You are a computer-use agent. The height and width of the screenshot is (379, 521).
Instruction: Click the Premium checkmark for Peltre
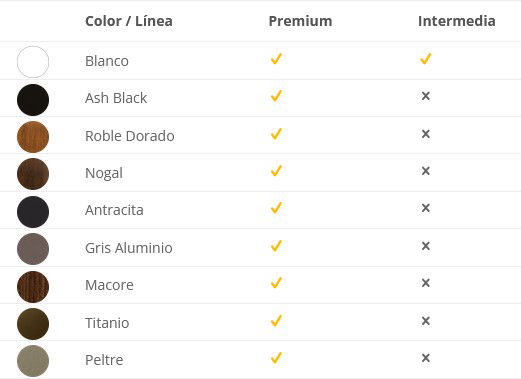pos(276,358)
